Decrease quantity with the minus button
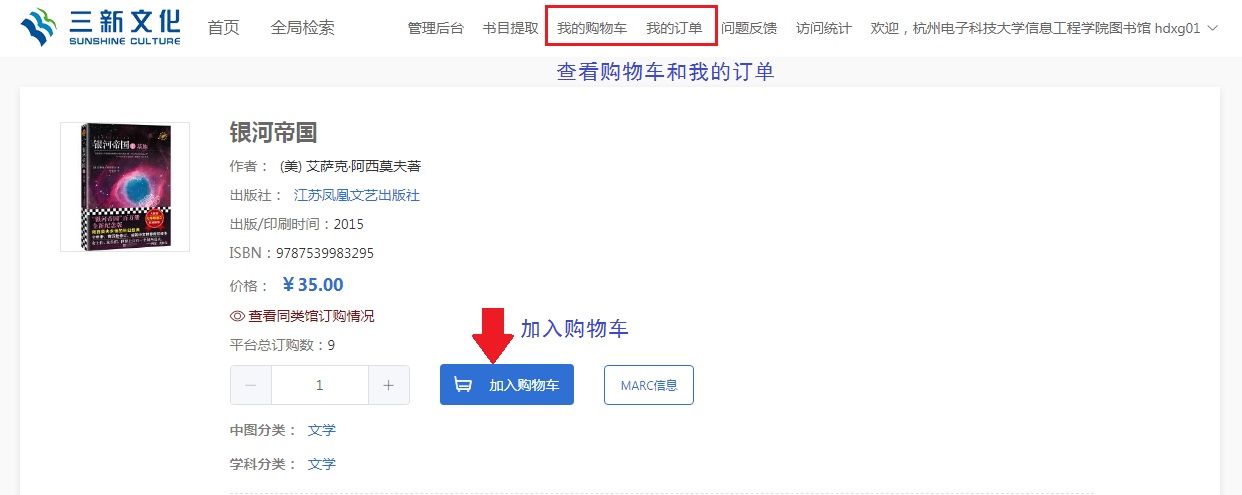The width and height of the screenshot is (1242, 495). pos(251,385)
